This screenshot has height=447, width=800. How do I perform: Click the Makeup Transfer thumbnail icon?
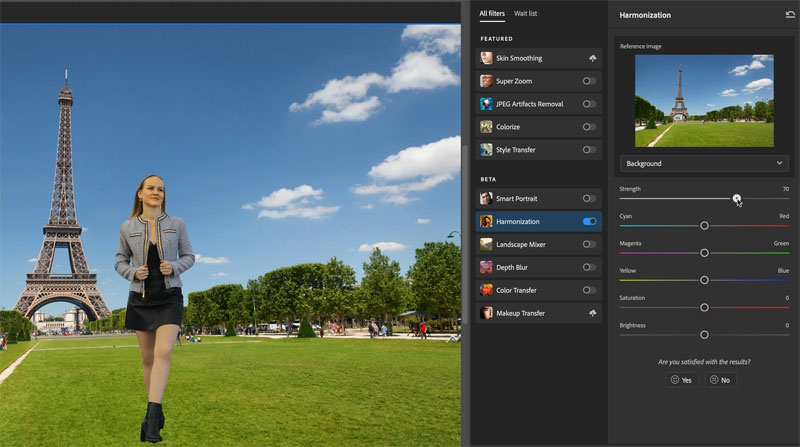coord(486,313)
